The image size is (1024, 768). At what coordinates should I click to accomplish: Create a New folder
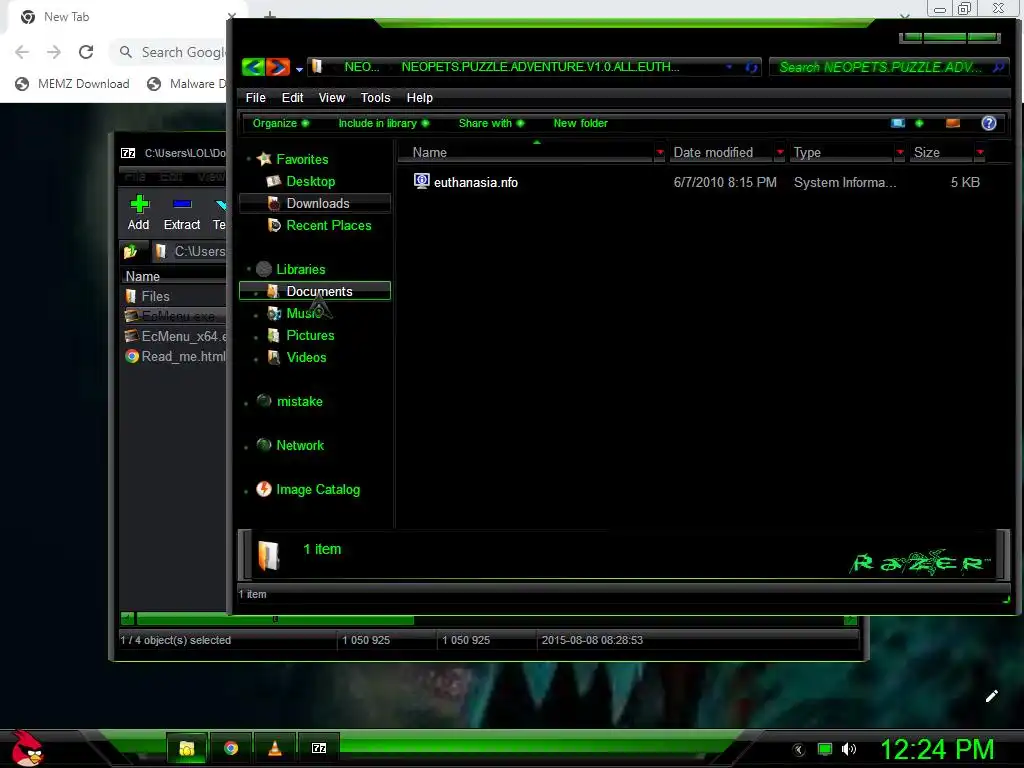point(580,123)
